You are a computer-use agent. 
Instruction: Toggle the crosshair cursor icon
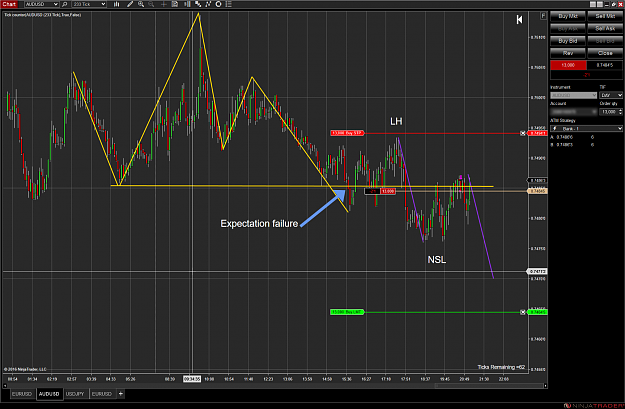coord(163,4)
